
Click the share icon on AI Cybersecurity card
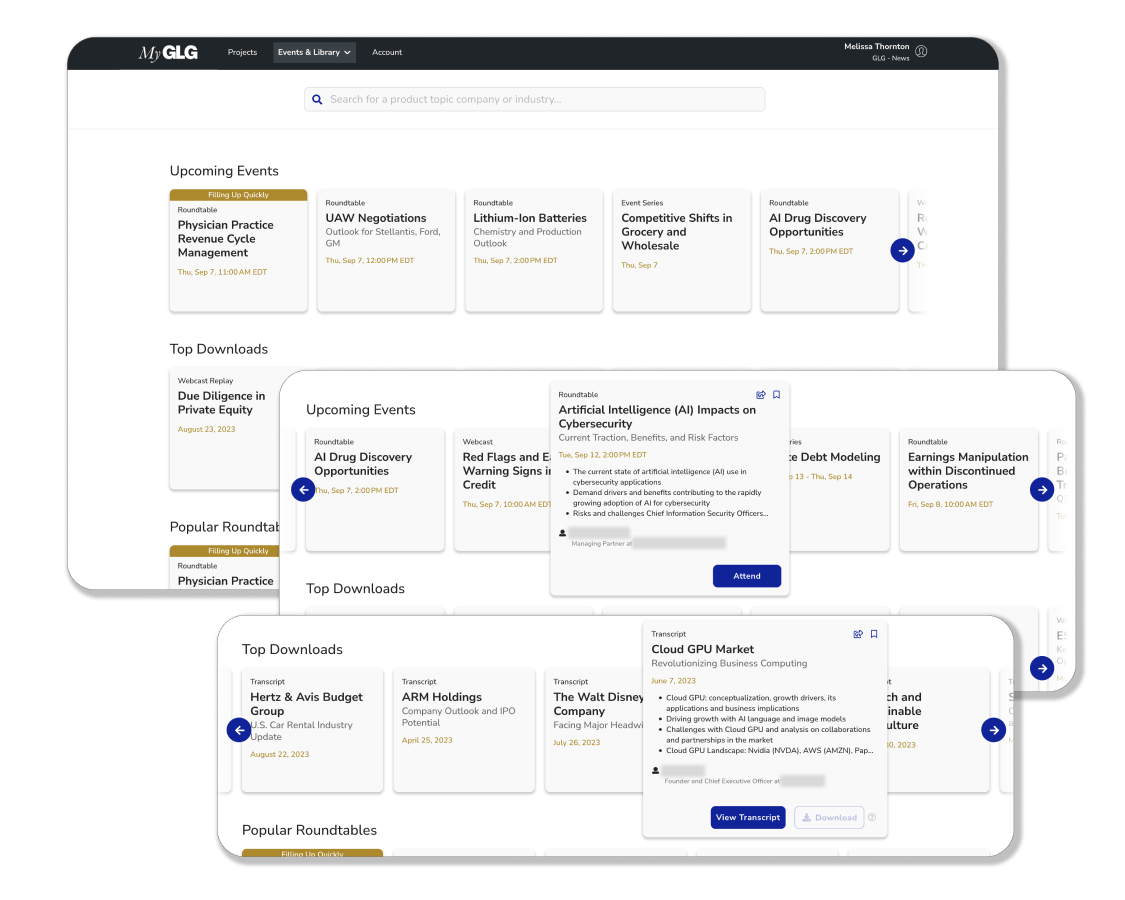(762, 395)
